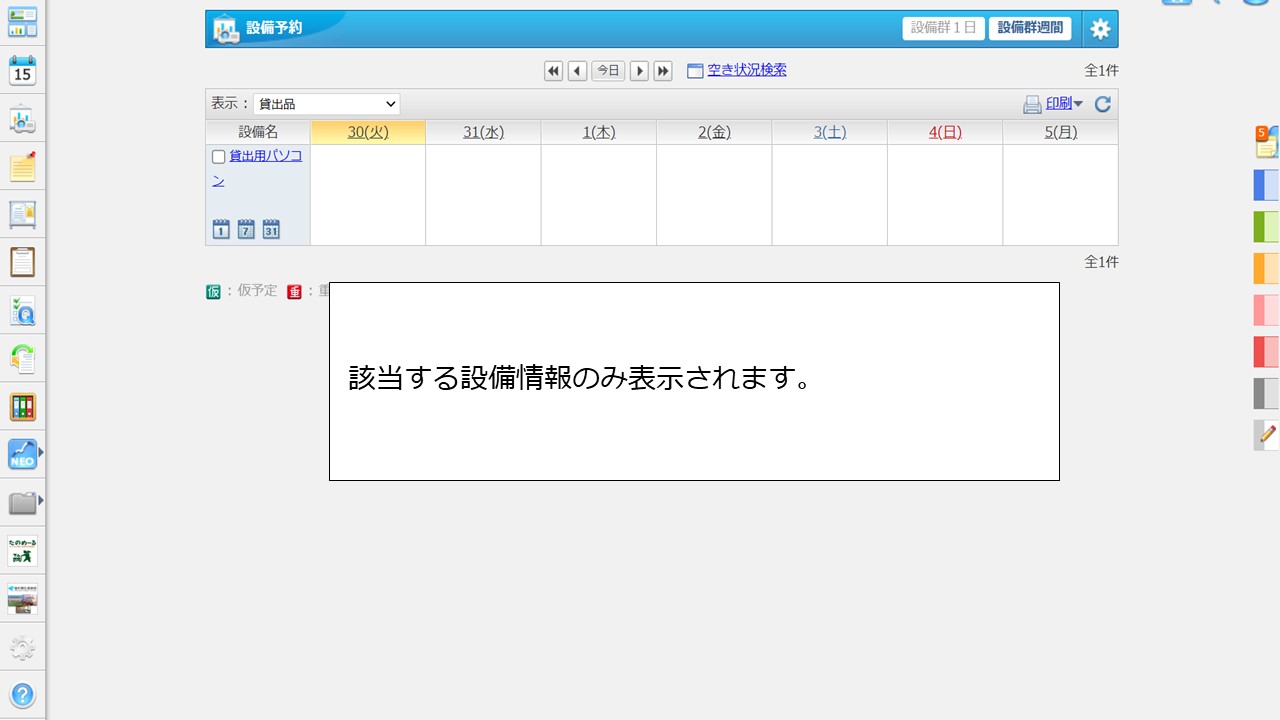Open the blue NEO sidebar icon
This screenshot has height=720, width=1280.
coord(22,455)
